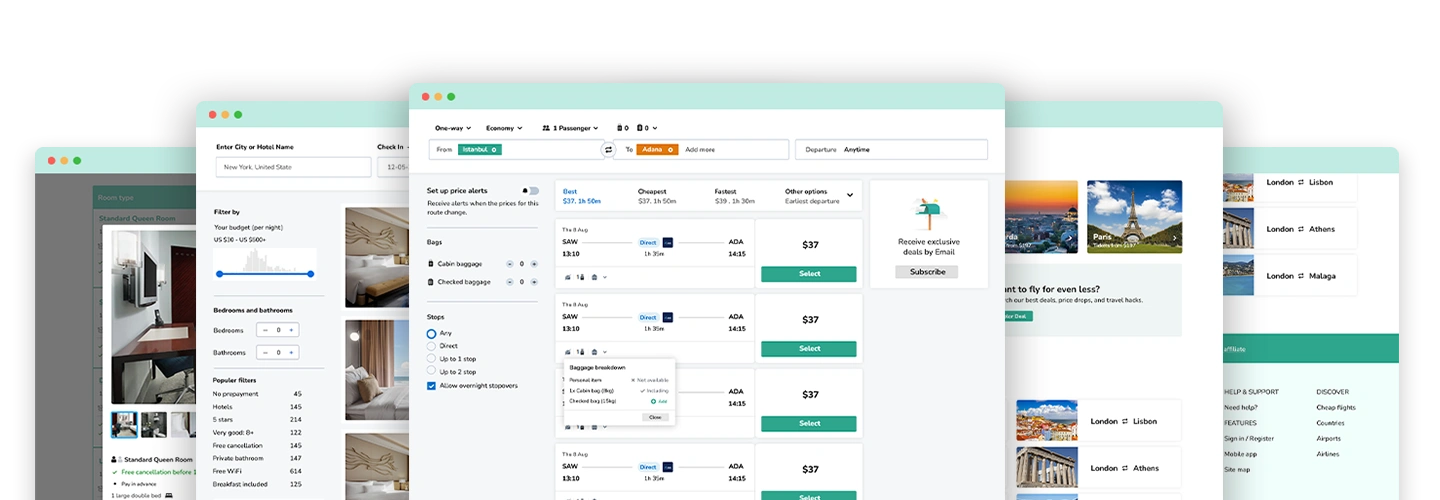
Task: Click the Departure Anytime date field
Action: click(x=890, y=149)
